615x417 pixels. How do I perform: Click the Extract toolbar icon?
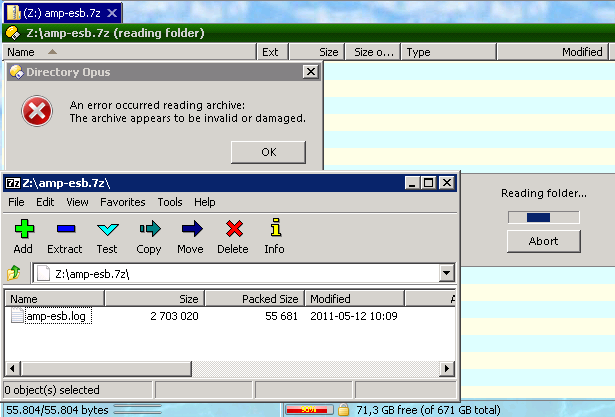point(66,229)
